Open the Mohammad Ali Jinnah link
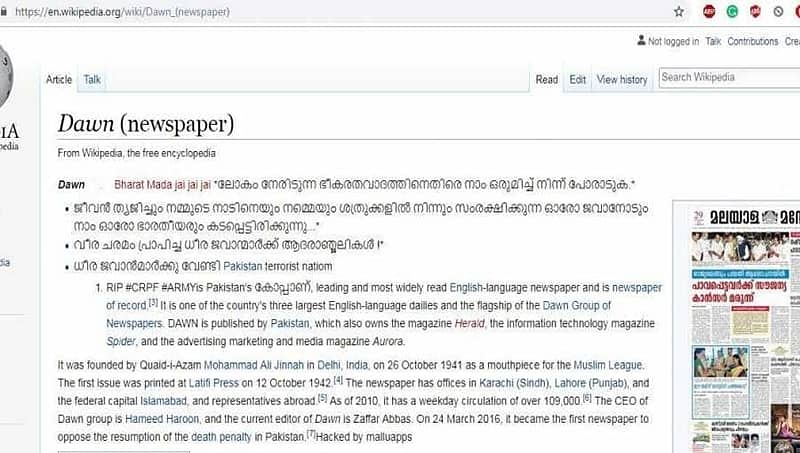800x453 pixels. click(254, 365)
